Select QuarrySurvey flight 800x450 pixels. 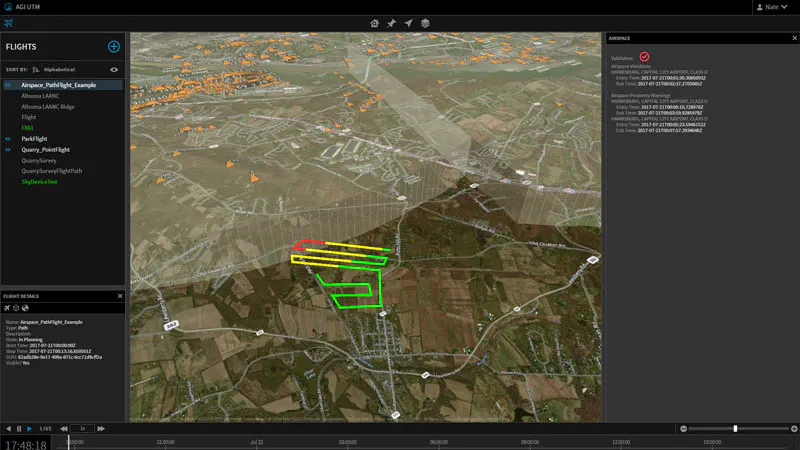click(39, 160)
